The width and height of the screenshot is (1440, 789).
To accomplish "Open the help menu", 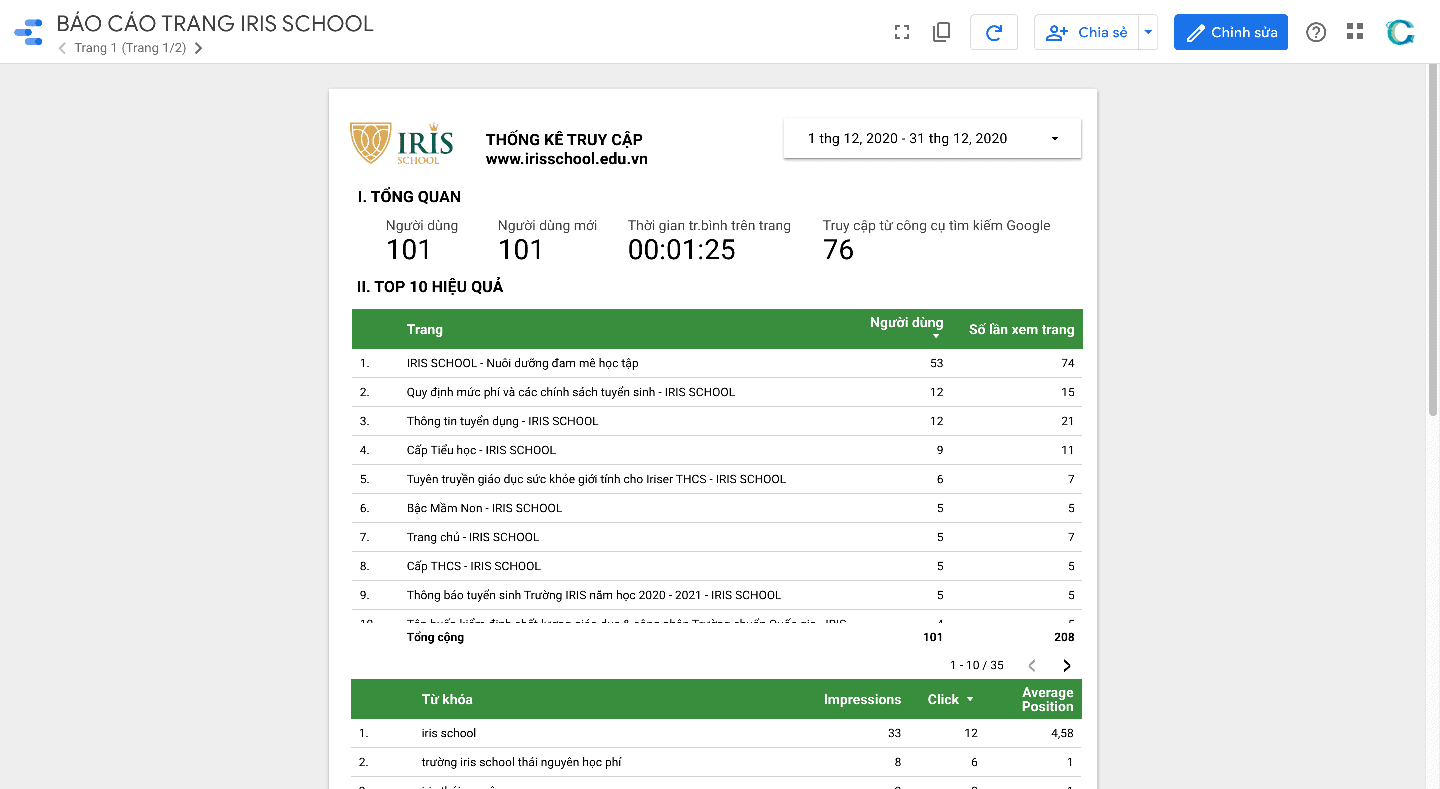I will (1316, 32).
